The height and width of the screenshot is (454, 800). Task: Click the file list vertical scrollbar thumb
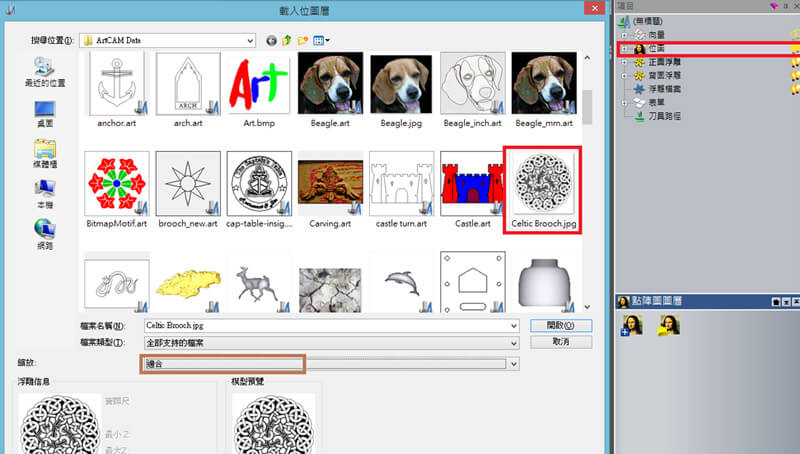click(587, 107)
